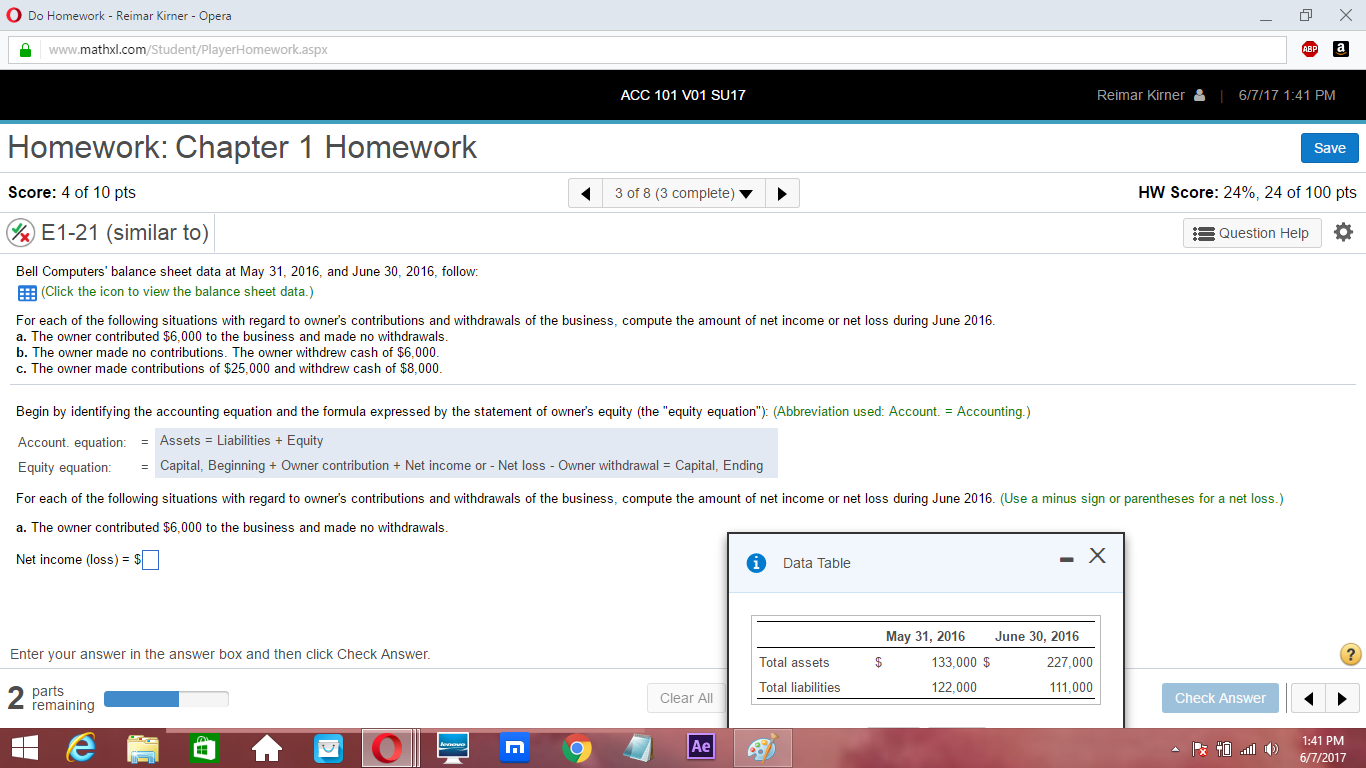Image resolution: width=1366 pixels, height=768 pixels.
Task: Go to the previous question arrow
Action: pyautogui.click(x=585, y=193)
